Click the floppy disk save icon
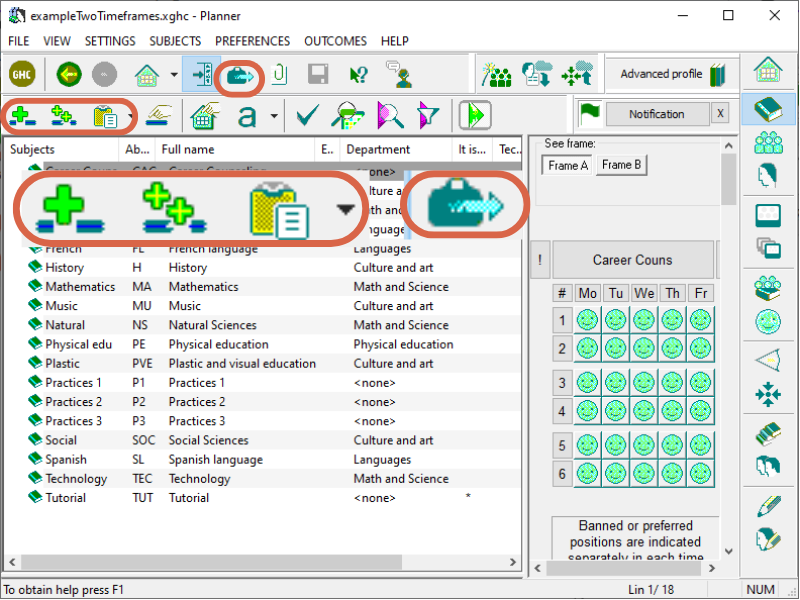Screen dimensions: 800x600 319,75
